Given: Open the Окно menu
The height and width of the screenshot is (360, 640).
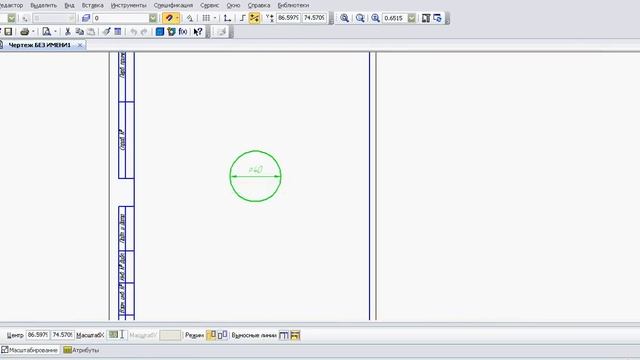Looking at the screenshot, I should (x=233, y=6).
